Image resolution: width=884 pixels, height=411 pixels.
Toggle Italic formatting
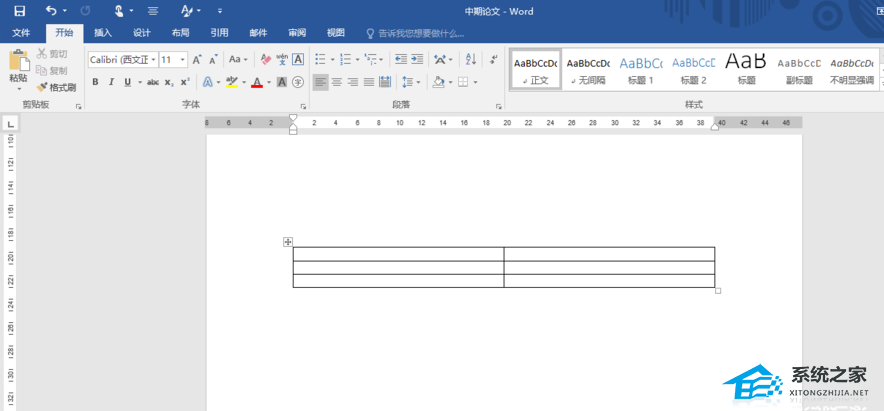[111, 82]
